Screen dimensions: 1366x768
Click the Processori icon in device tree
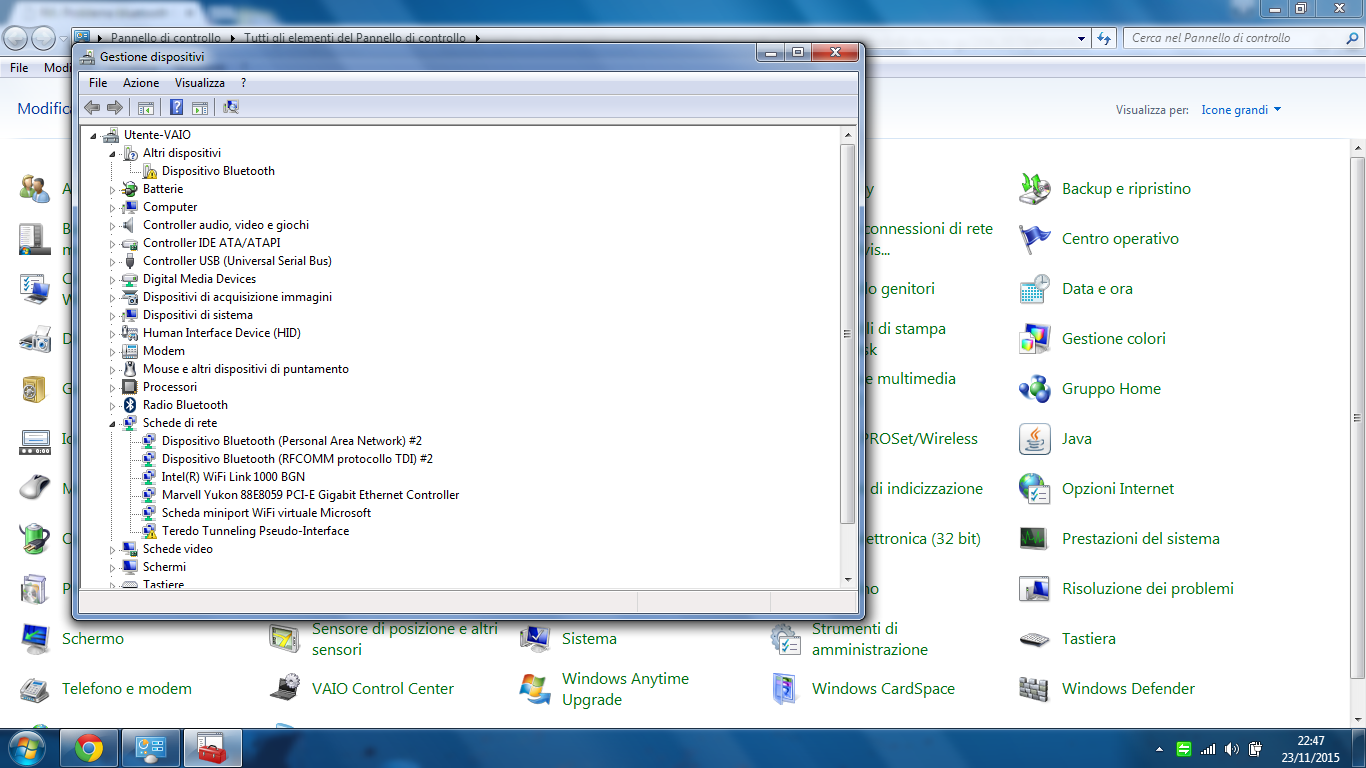pos(129,387)
